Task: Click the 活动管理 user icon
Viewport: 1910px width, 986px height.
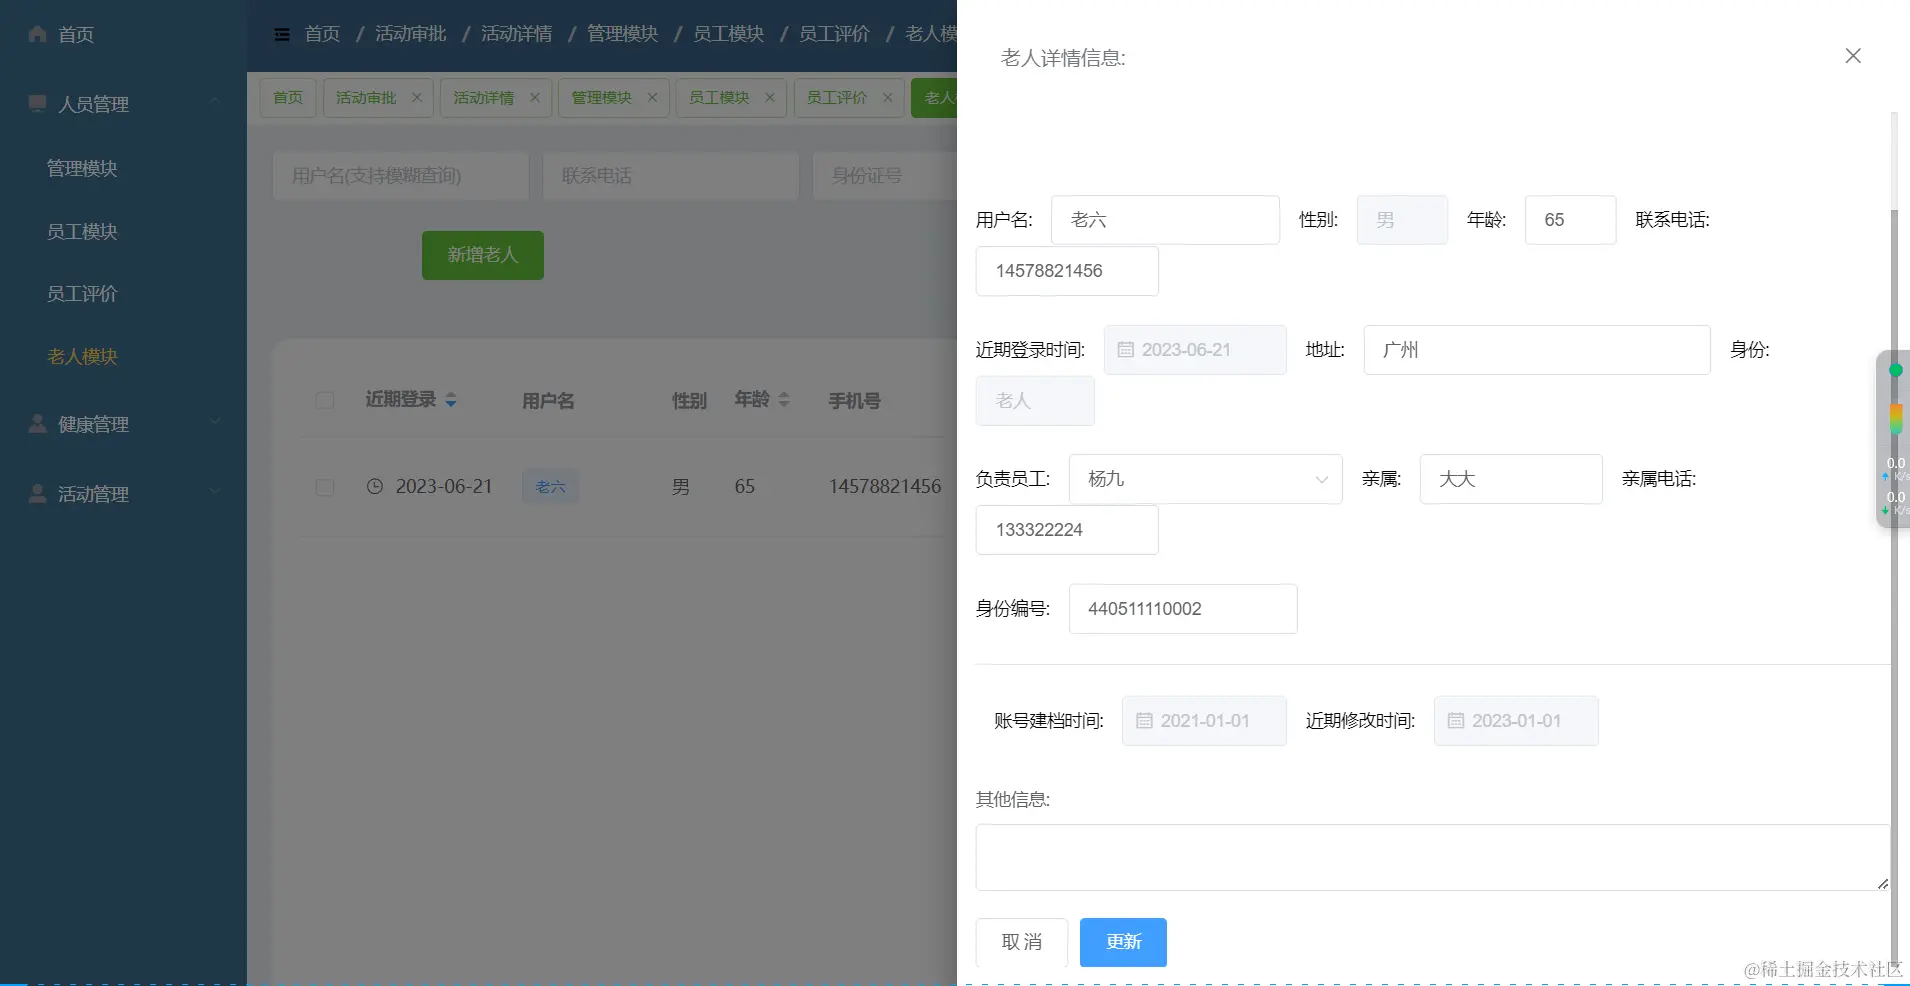Action: (38, 494)
